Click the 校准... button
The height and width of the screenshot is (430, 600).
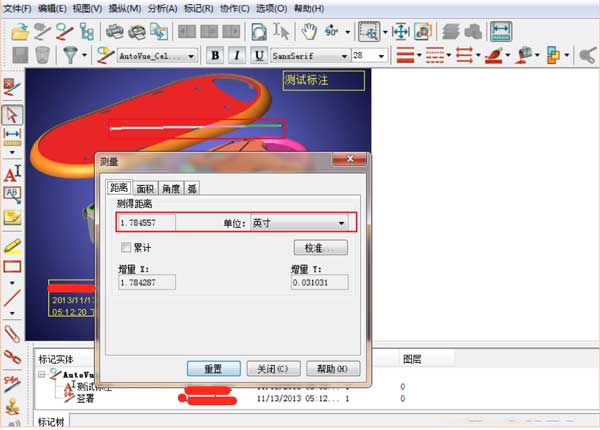[x=321, y=248]
